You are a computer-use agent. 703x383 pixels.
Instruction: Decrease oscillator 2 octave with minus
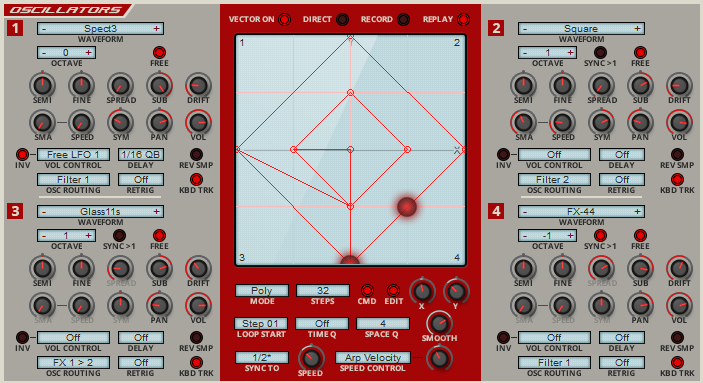tap(525, 53)
